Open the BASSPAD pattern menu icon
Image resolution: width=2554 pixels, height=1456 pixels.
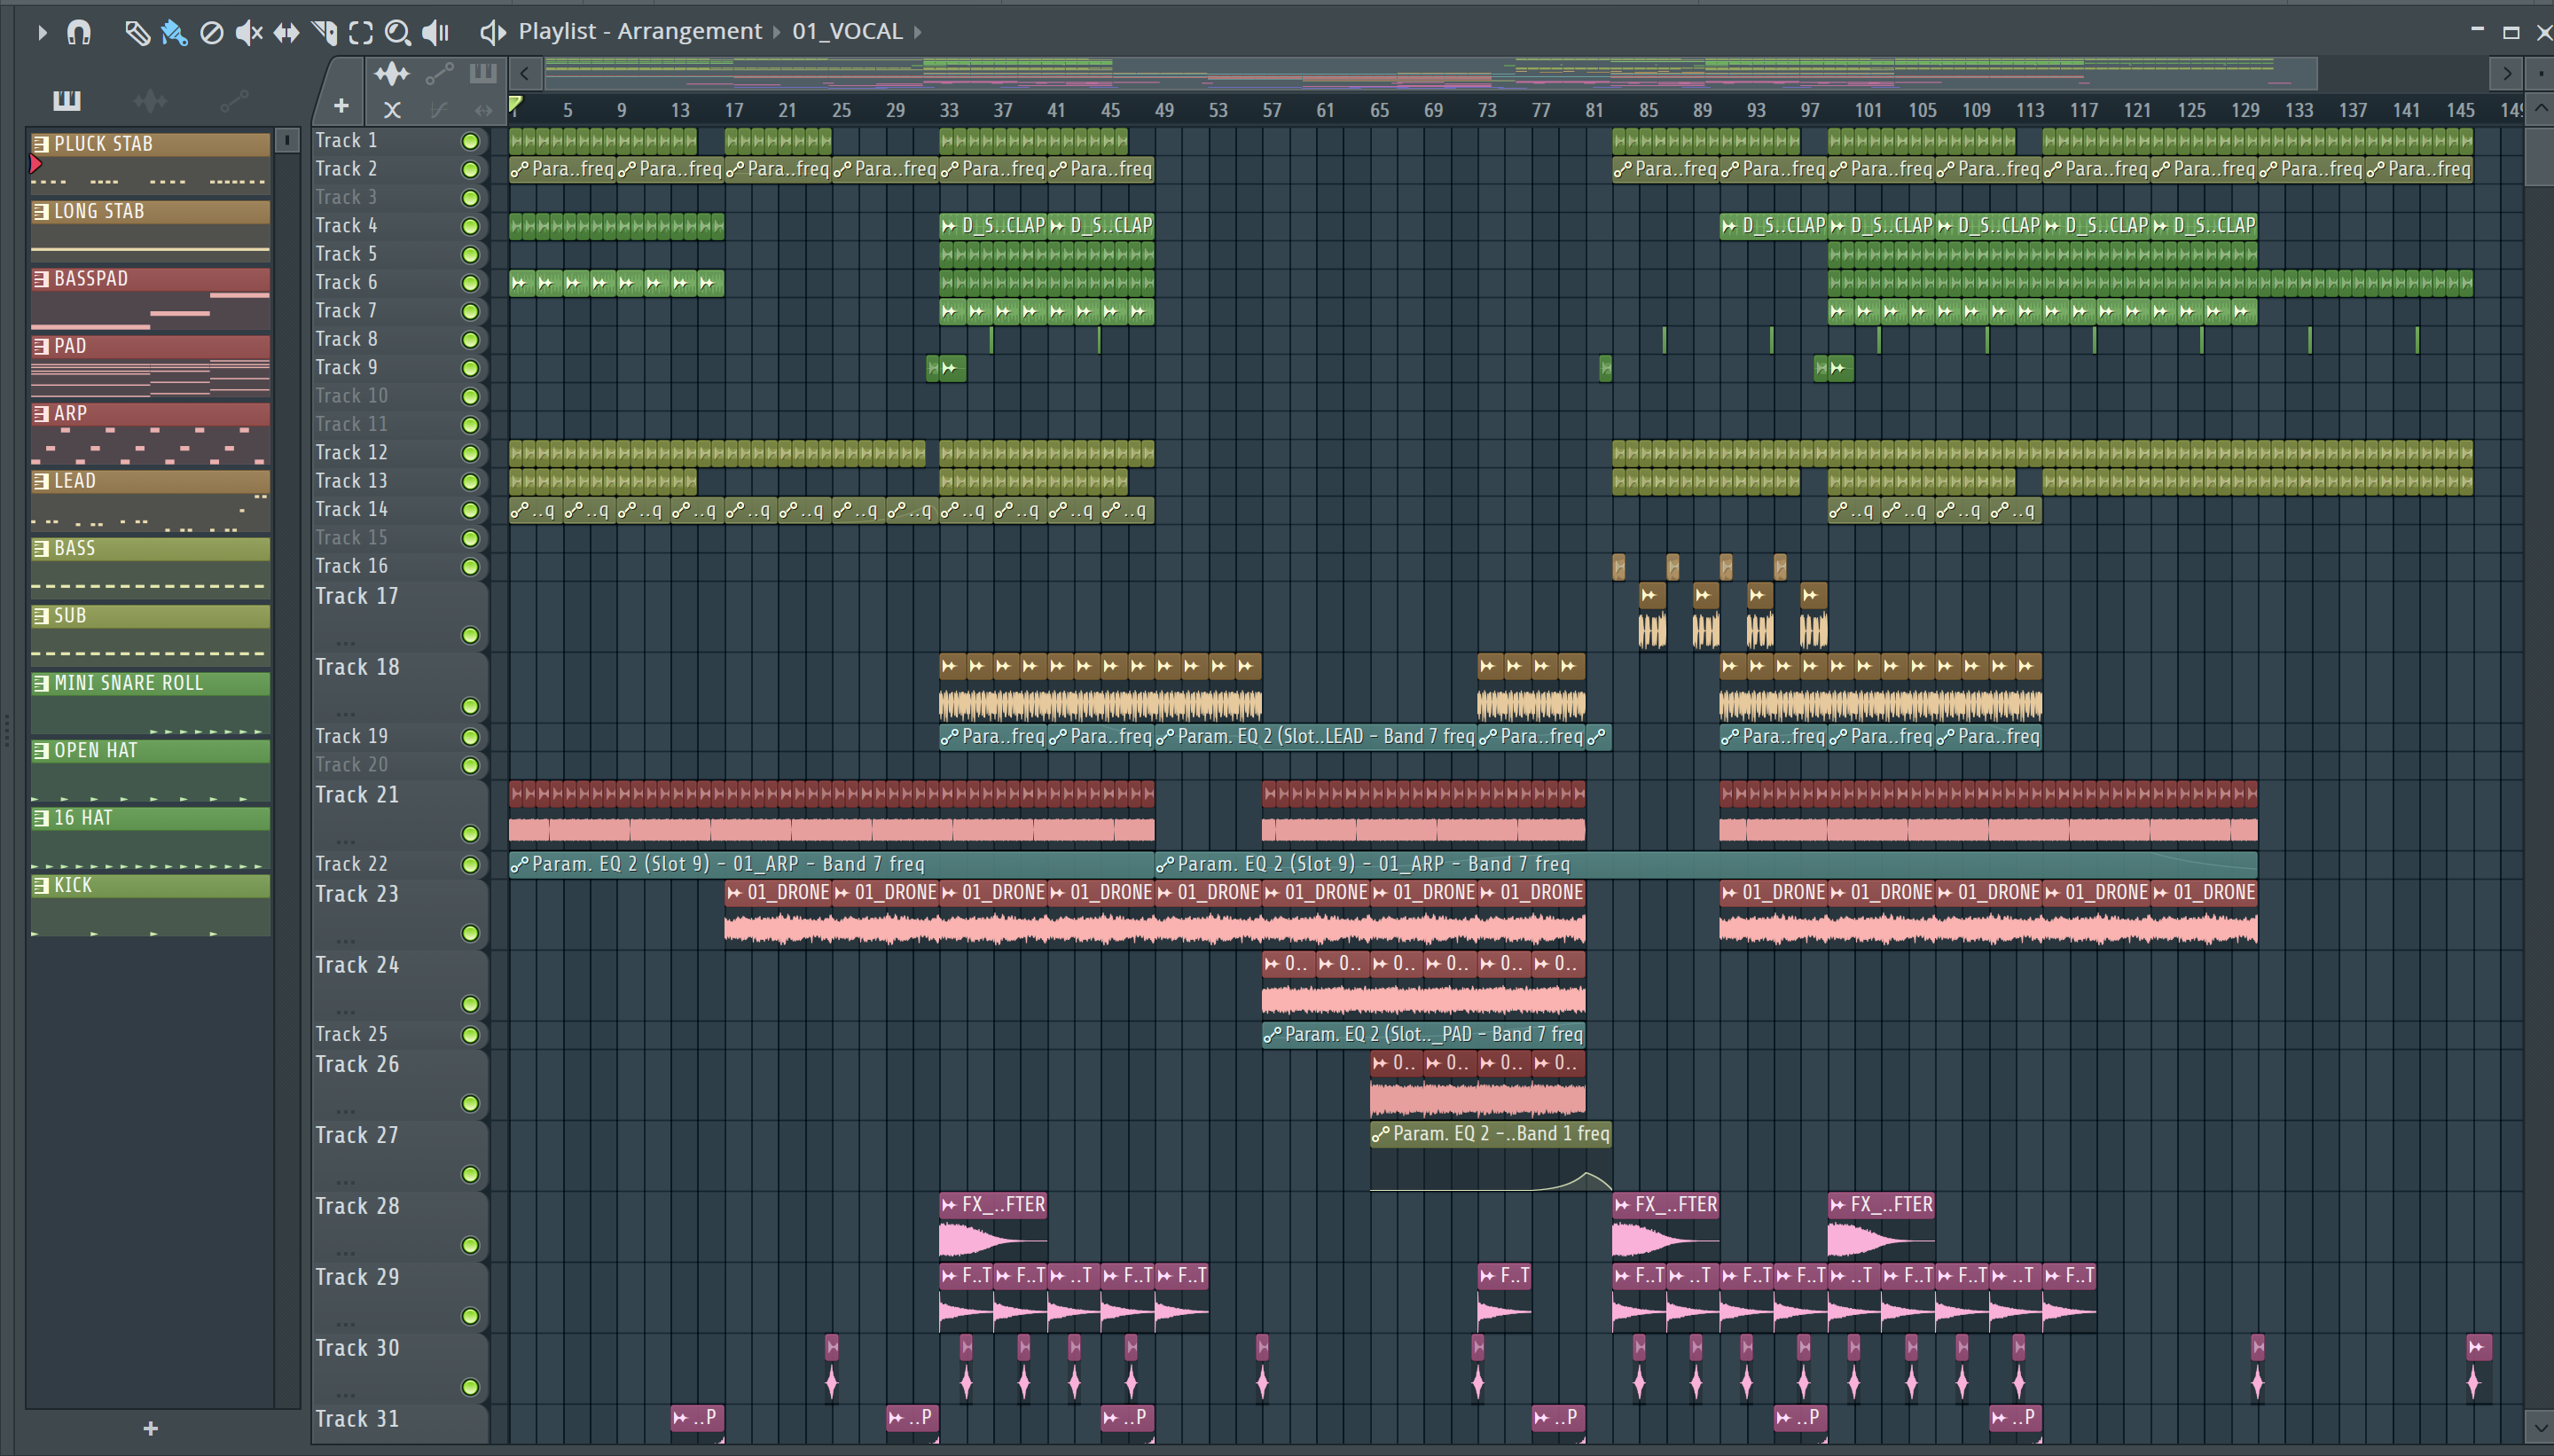(x=41, y=279)
